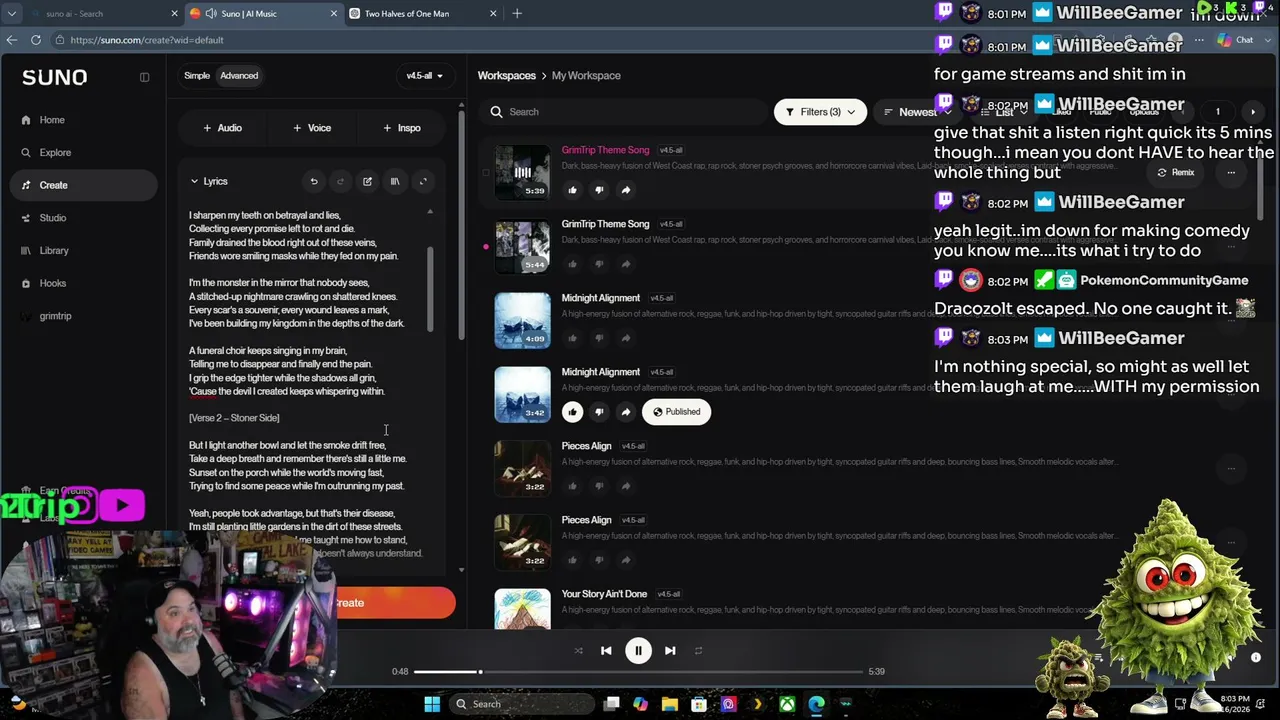This screenshot has width=1280, height=720.
Task: Skip to the next track
Action: [670, 651]
